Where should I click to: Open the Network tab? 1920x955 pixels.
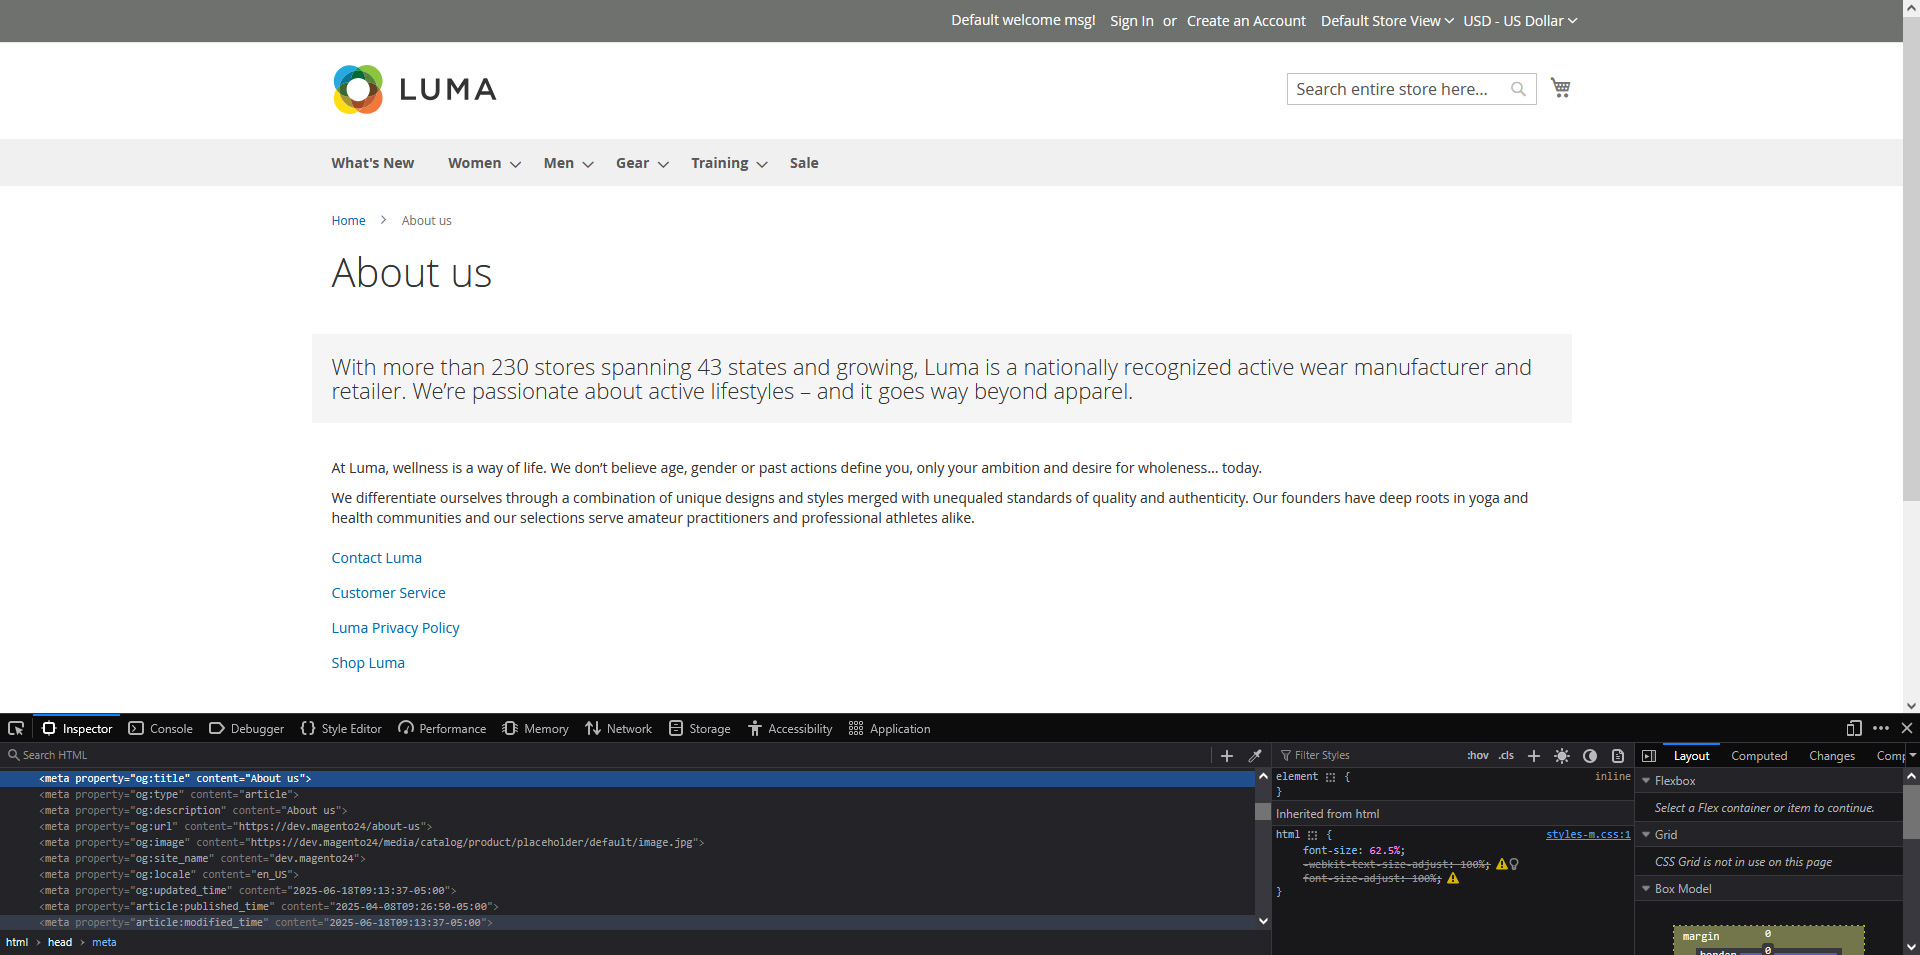tap(619, 729)
